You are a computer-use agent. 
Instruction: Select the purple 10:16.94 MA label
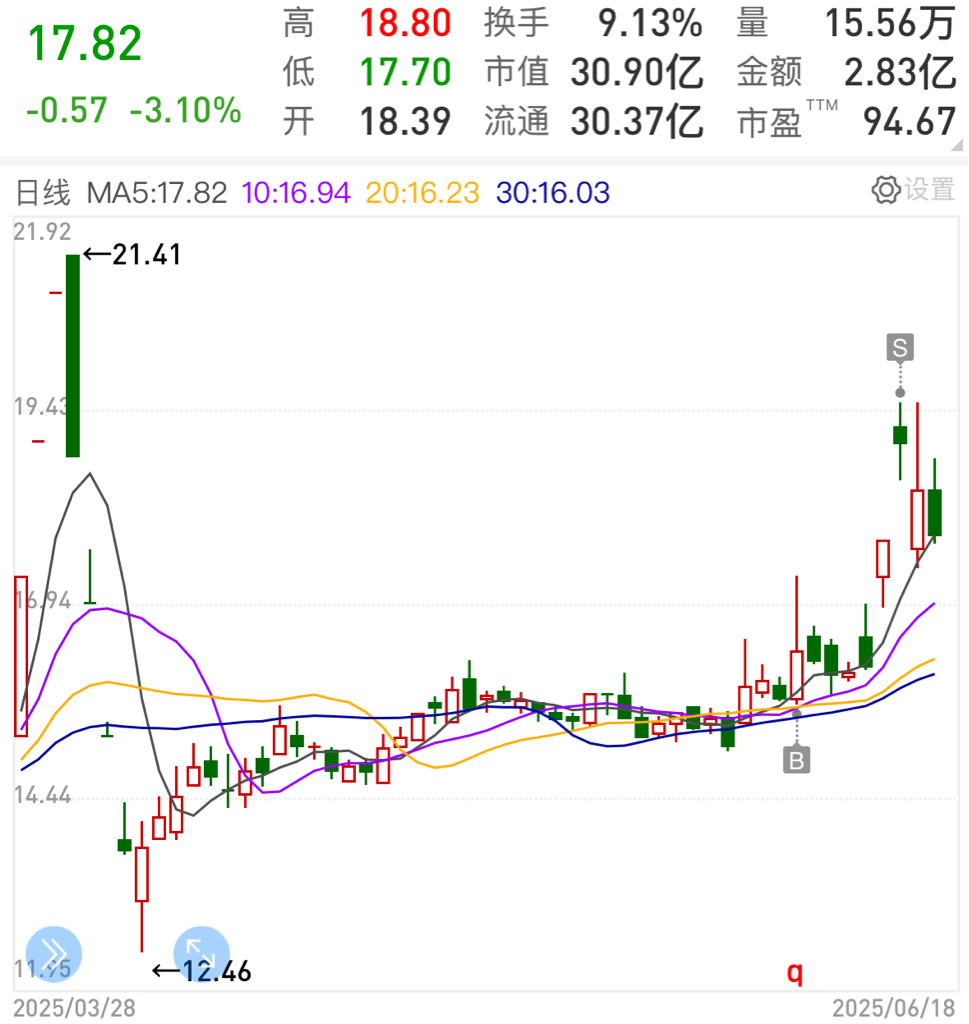tap(296, 193)
